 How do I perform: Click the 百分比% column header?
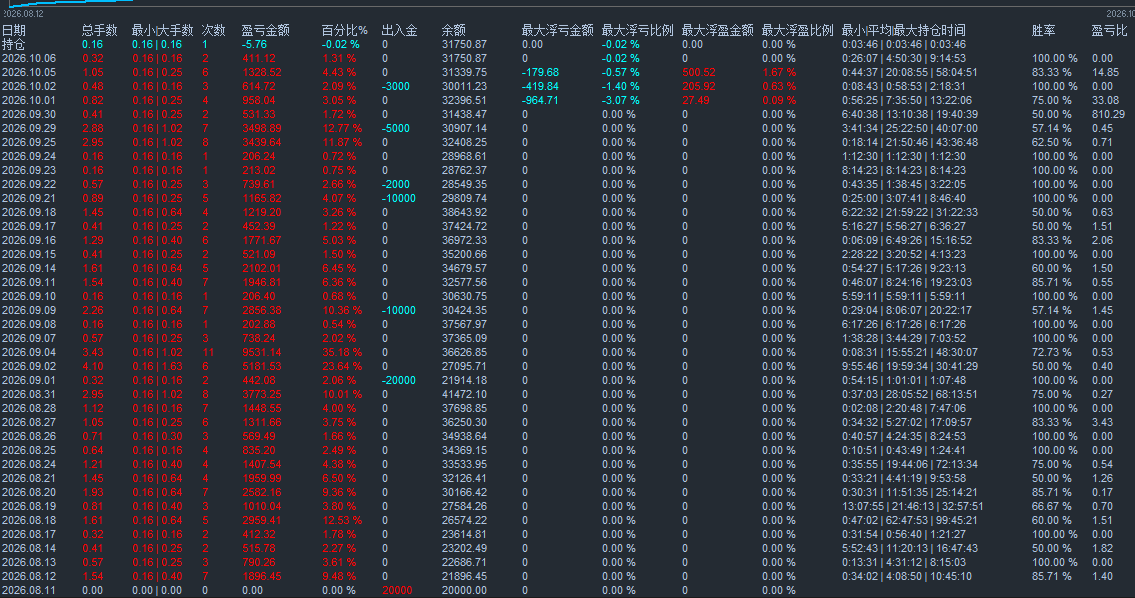345,30
